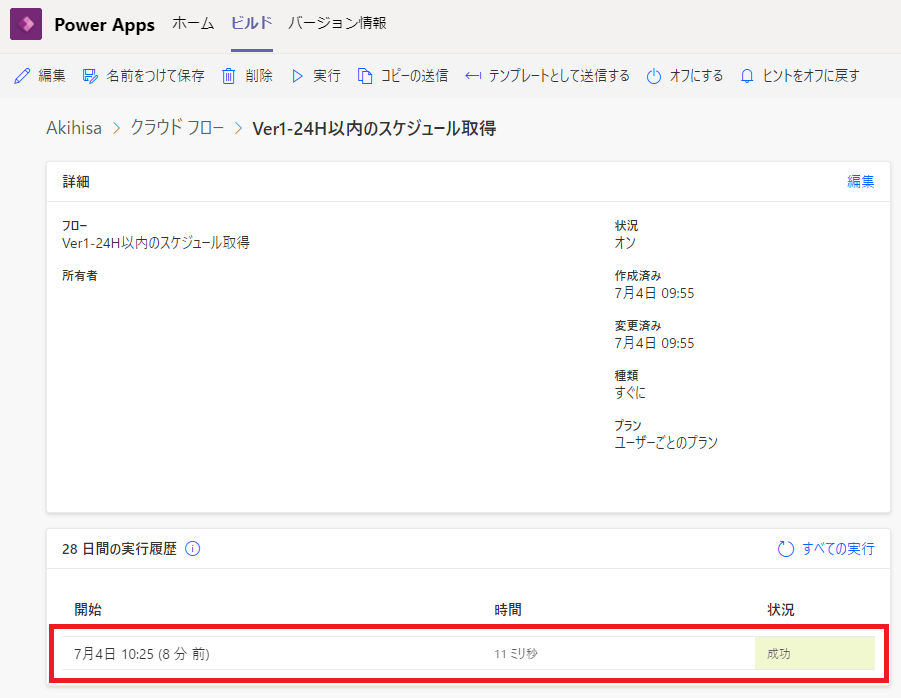Select the 編集 pencil icon in toolbar
This screenshot has width=901, height=698.
click(20, 75)
